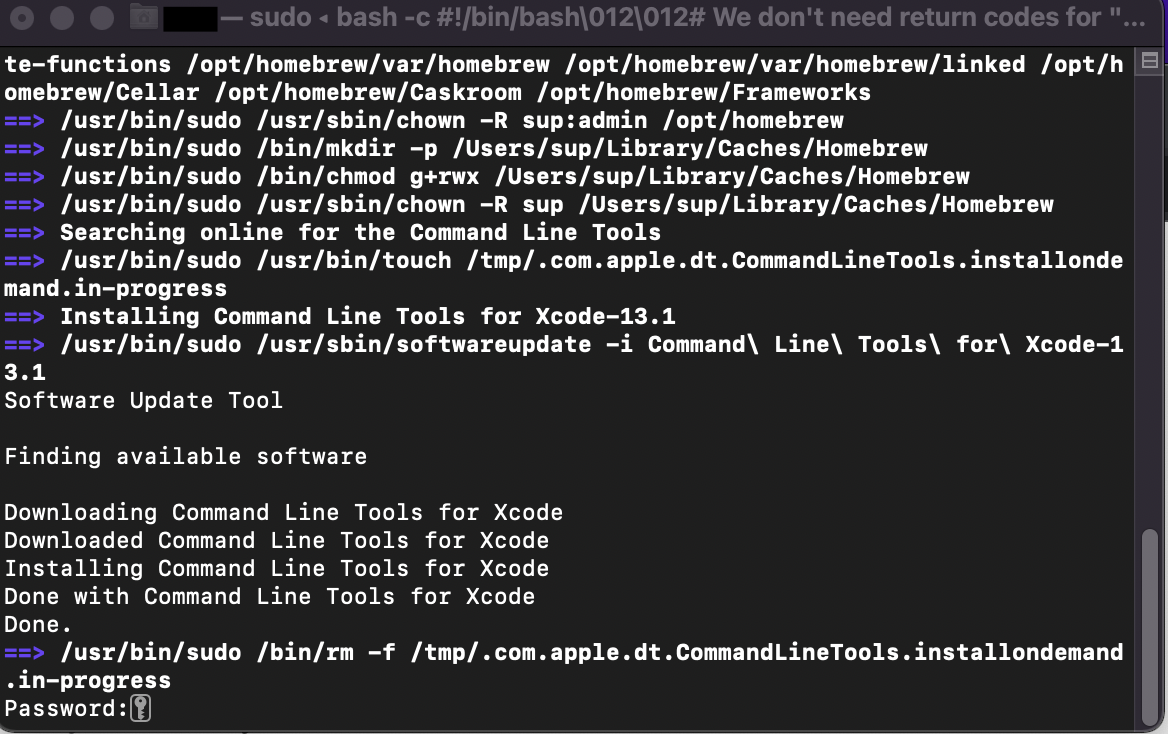The height and width of the screenshot is (734, 1168).
Task: Click the Password: prompt text
Action: [66, 709]
